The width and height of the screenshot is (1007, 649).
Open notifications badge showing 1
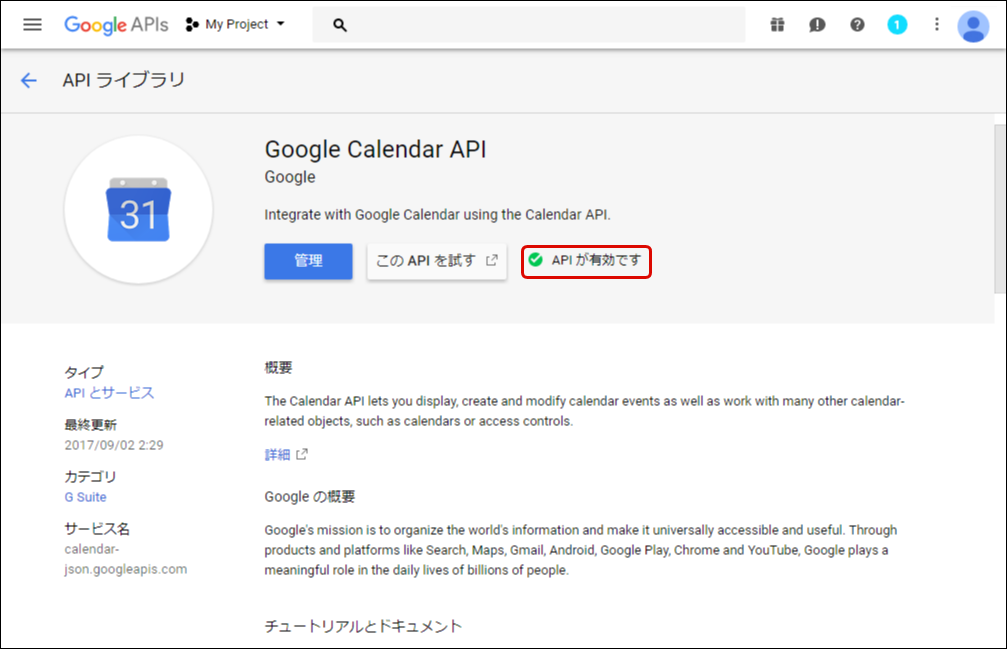click(897, 25)
